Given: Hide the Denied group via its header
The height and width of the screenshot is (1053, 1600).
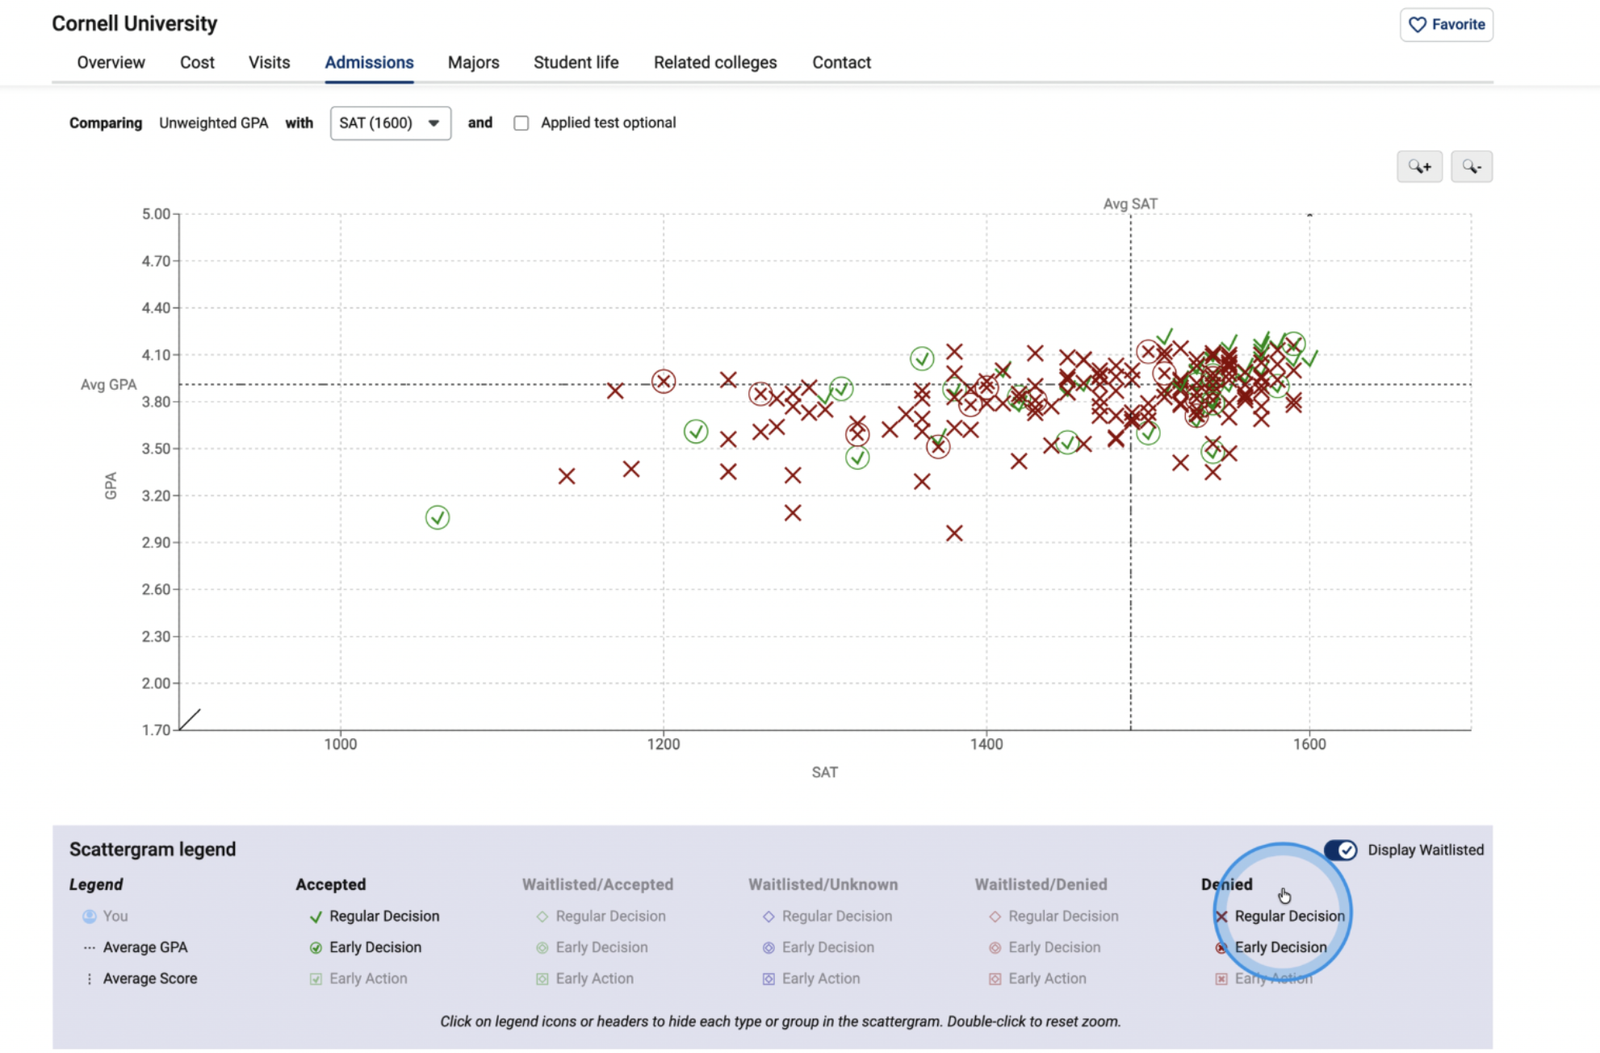Looking at the screenshot, I should (x=1227, y=884).
